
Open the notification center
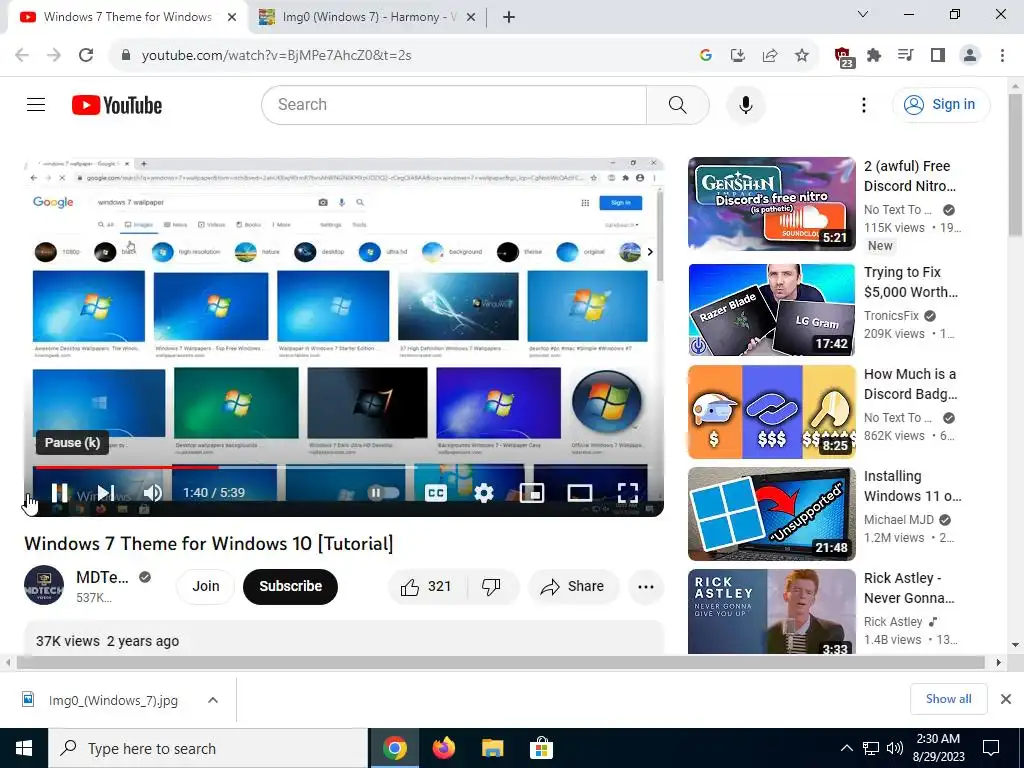point(991,748)
